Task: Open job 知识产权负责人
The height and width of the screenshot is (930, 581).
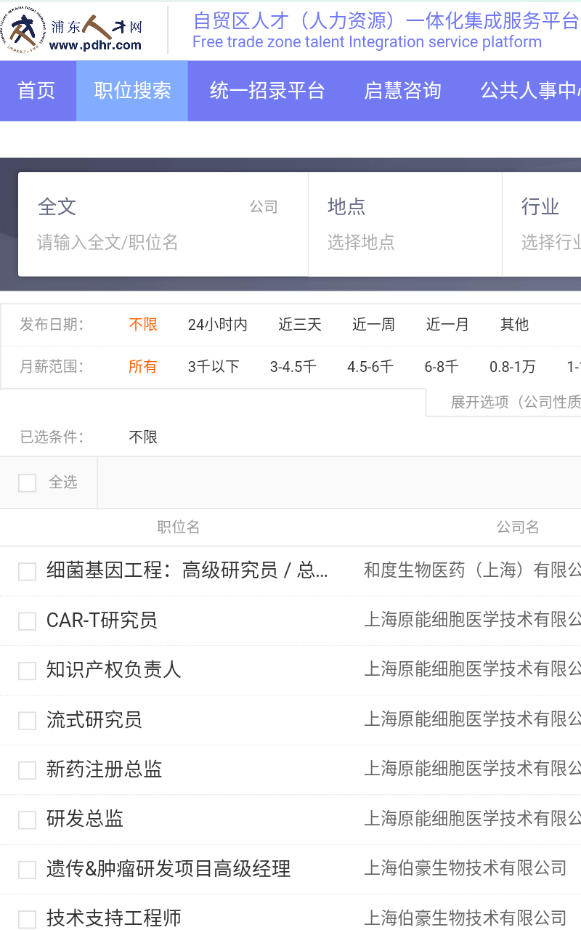Action: 113,670
